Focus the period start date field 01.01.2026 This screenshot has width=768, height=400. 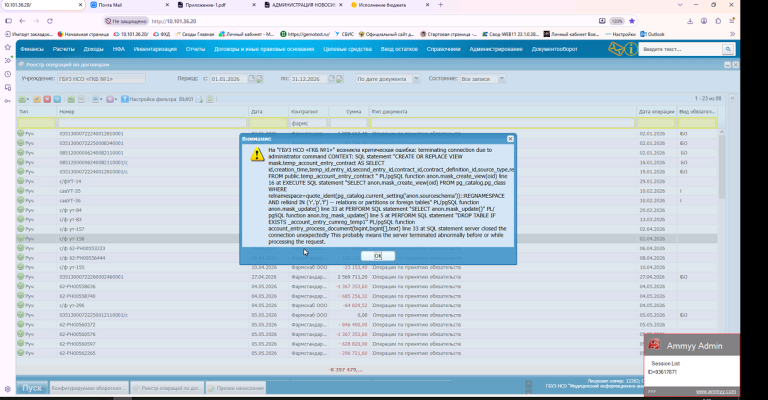(x=229, y=79)
